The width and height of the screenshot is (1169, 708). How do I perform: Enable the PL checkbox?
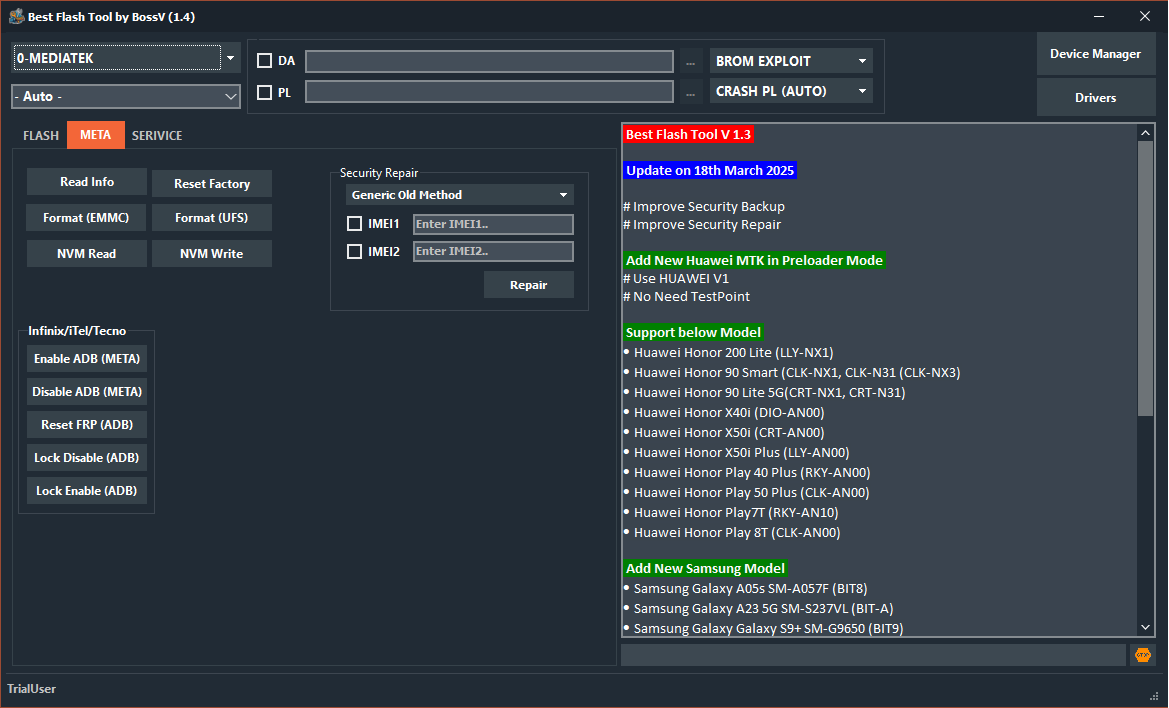tap(264, 92)
